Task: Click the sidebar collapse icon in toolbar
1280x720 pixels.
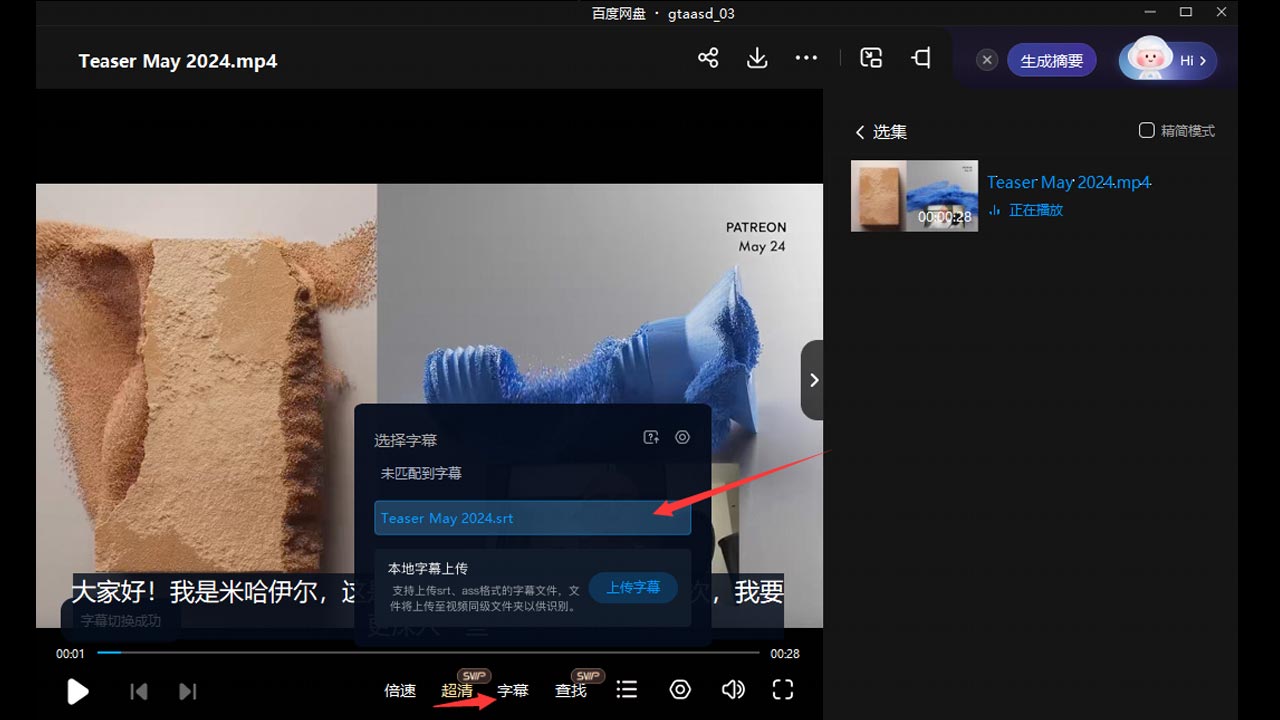Action: click(921, 58)
